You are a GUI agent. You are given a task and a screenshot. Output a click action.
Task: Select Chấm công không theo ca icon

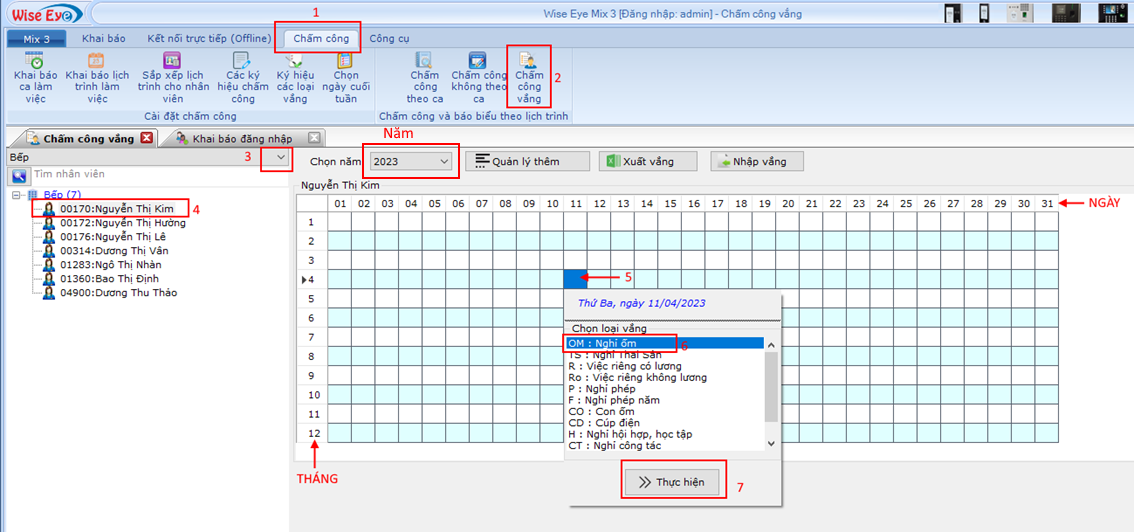coord(479,62)
